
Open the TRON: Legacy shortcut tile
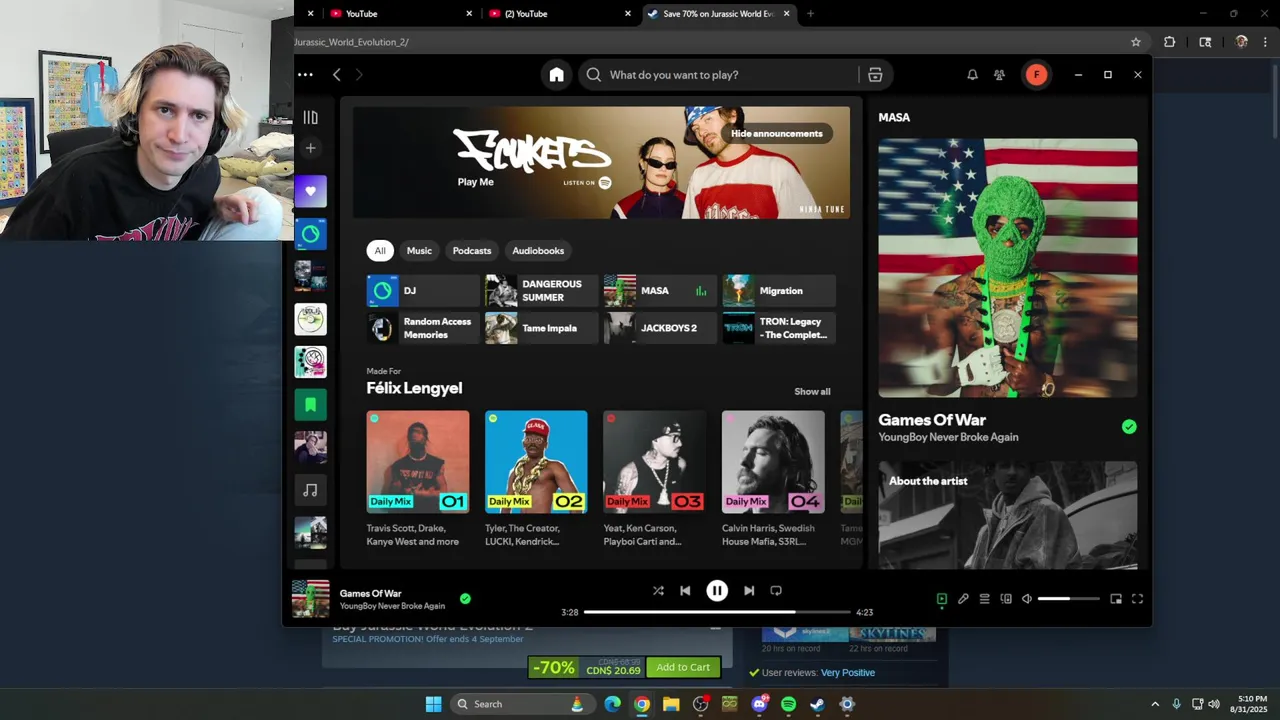click(x=779, y=328)
